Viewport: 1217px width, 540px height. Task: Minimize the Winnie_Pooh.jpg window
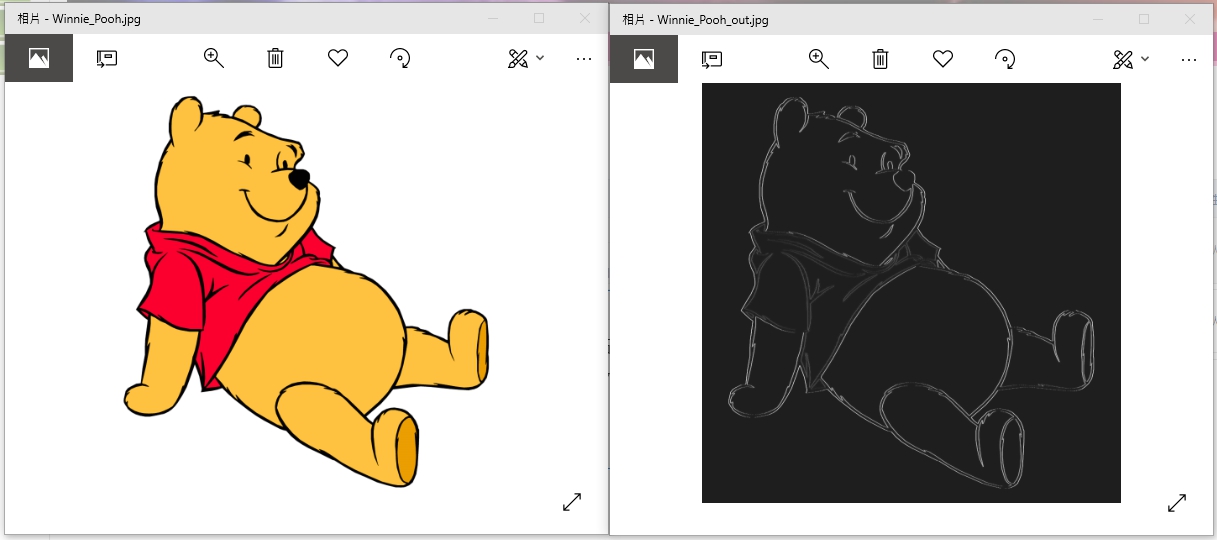coord(493,18)
